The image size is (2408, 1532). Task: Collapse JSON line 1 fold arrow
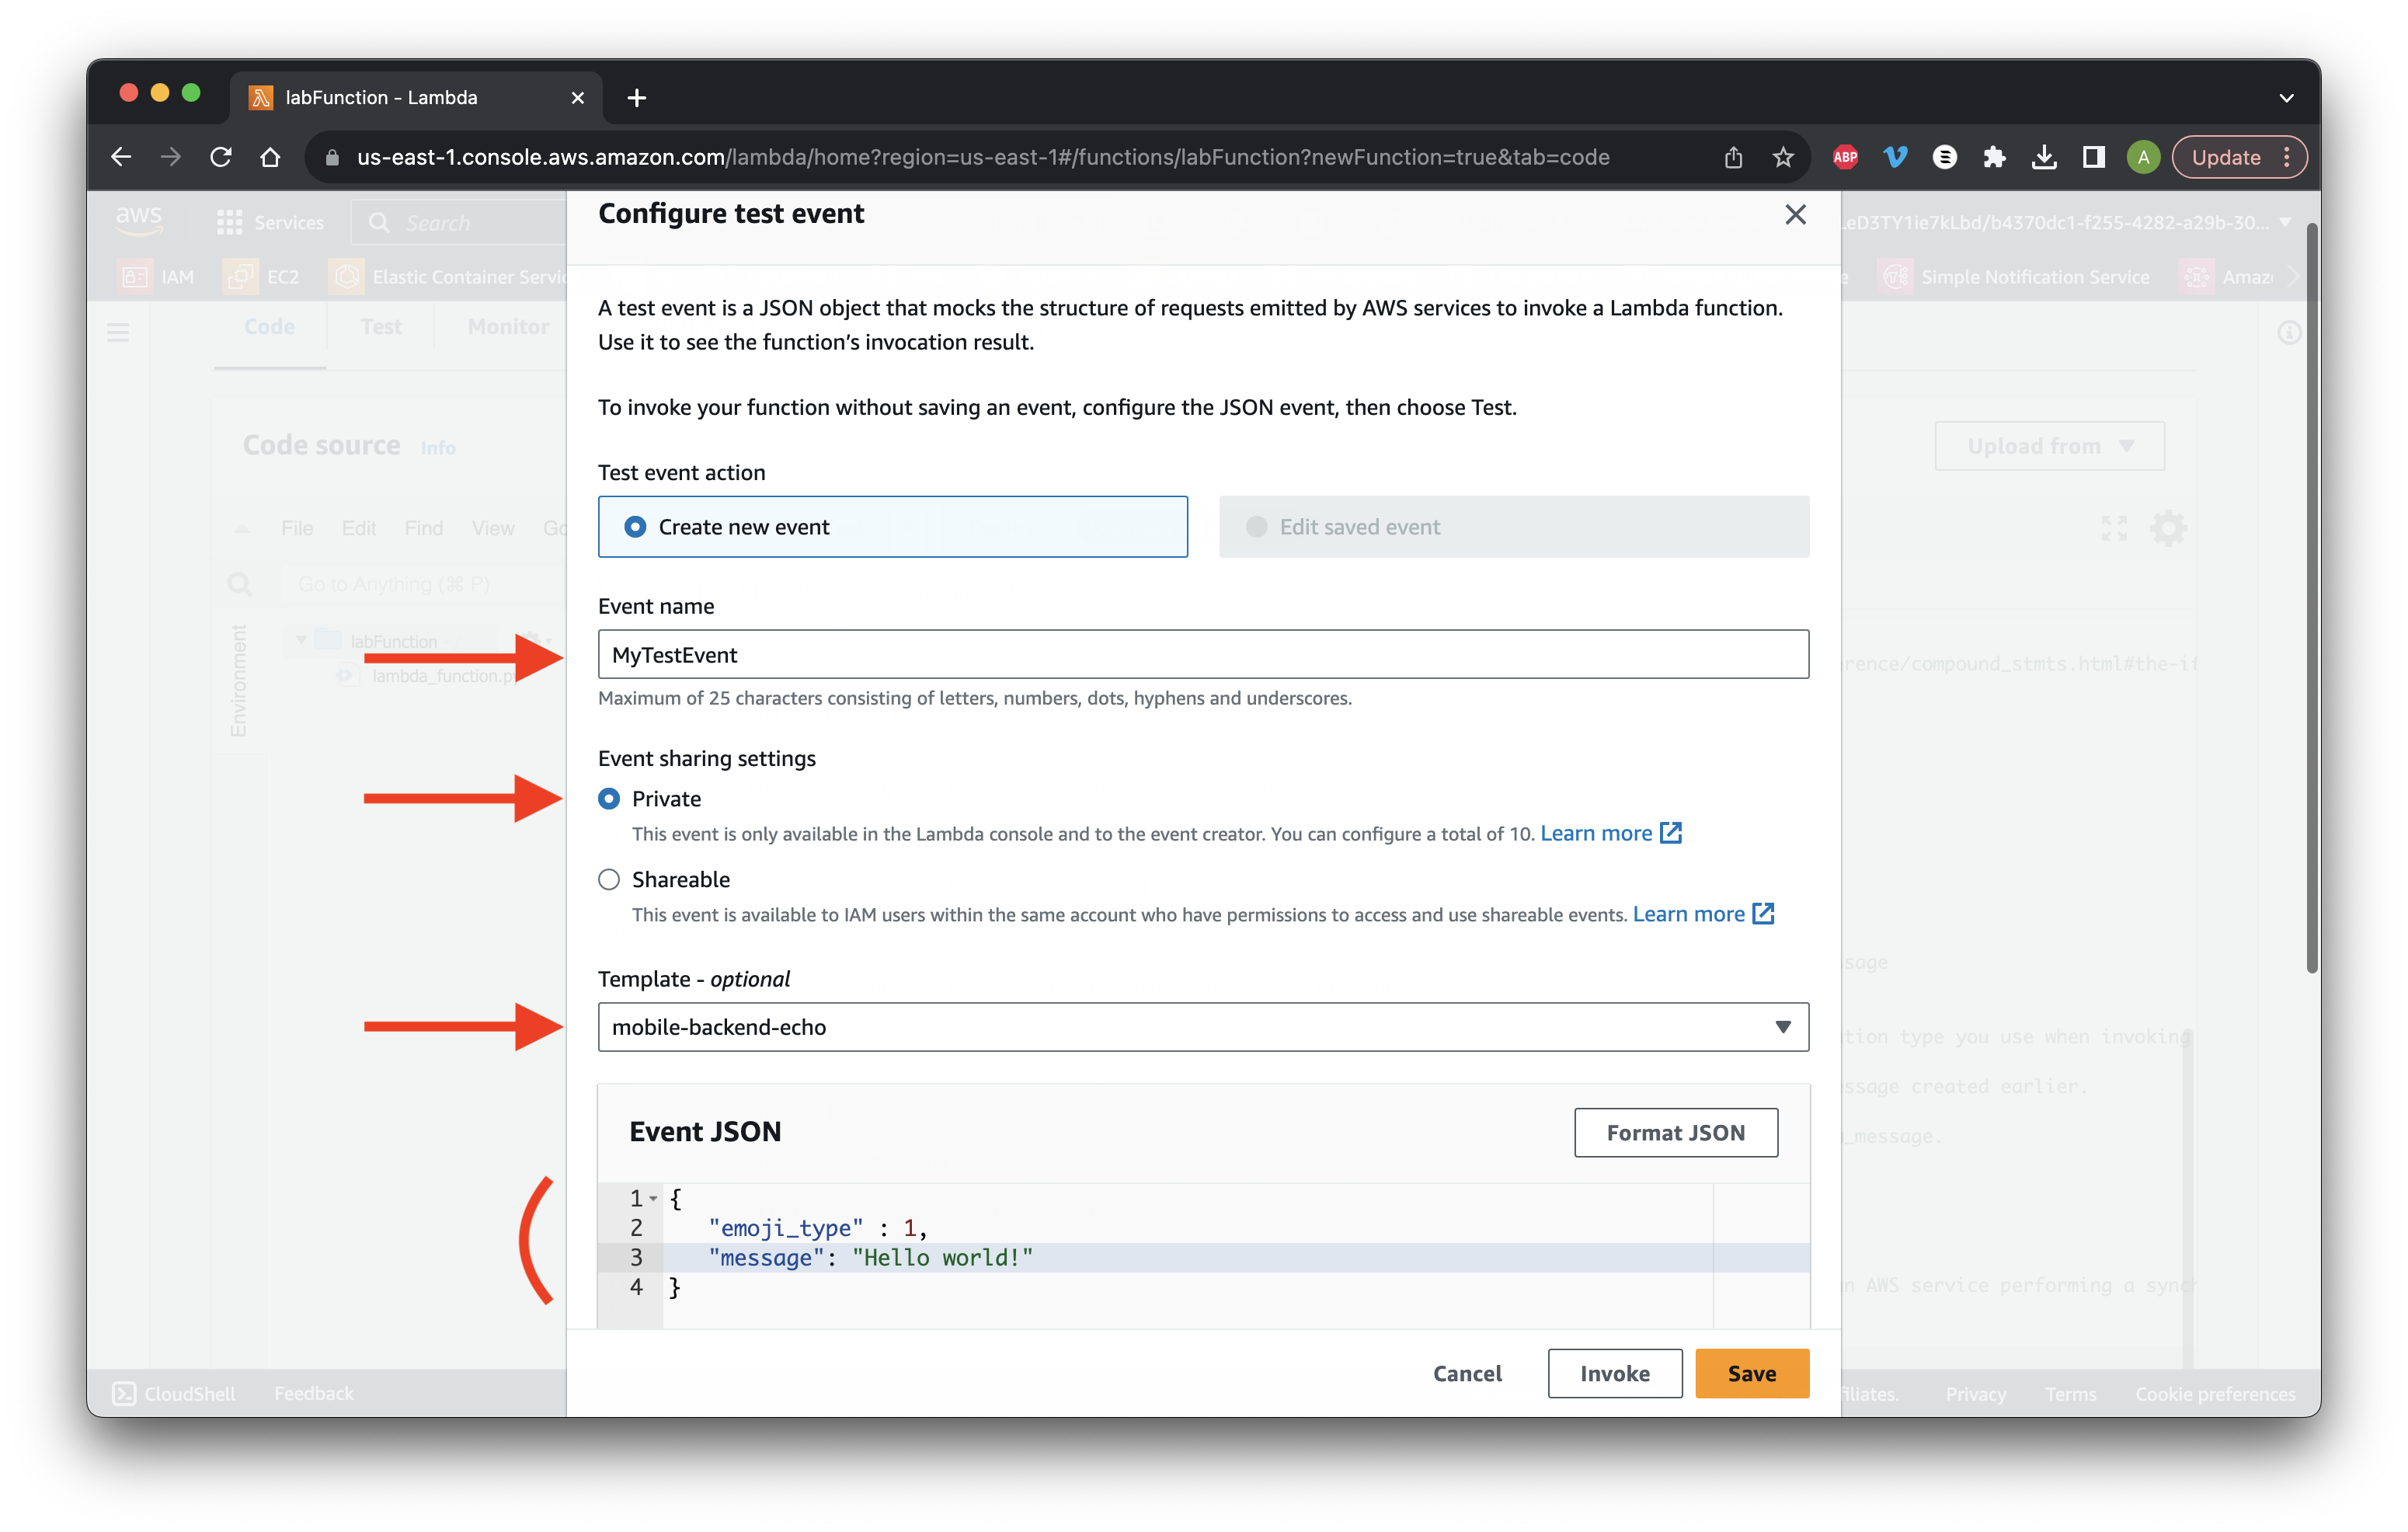[653, 1198]
